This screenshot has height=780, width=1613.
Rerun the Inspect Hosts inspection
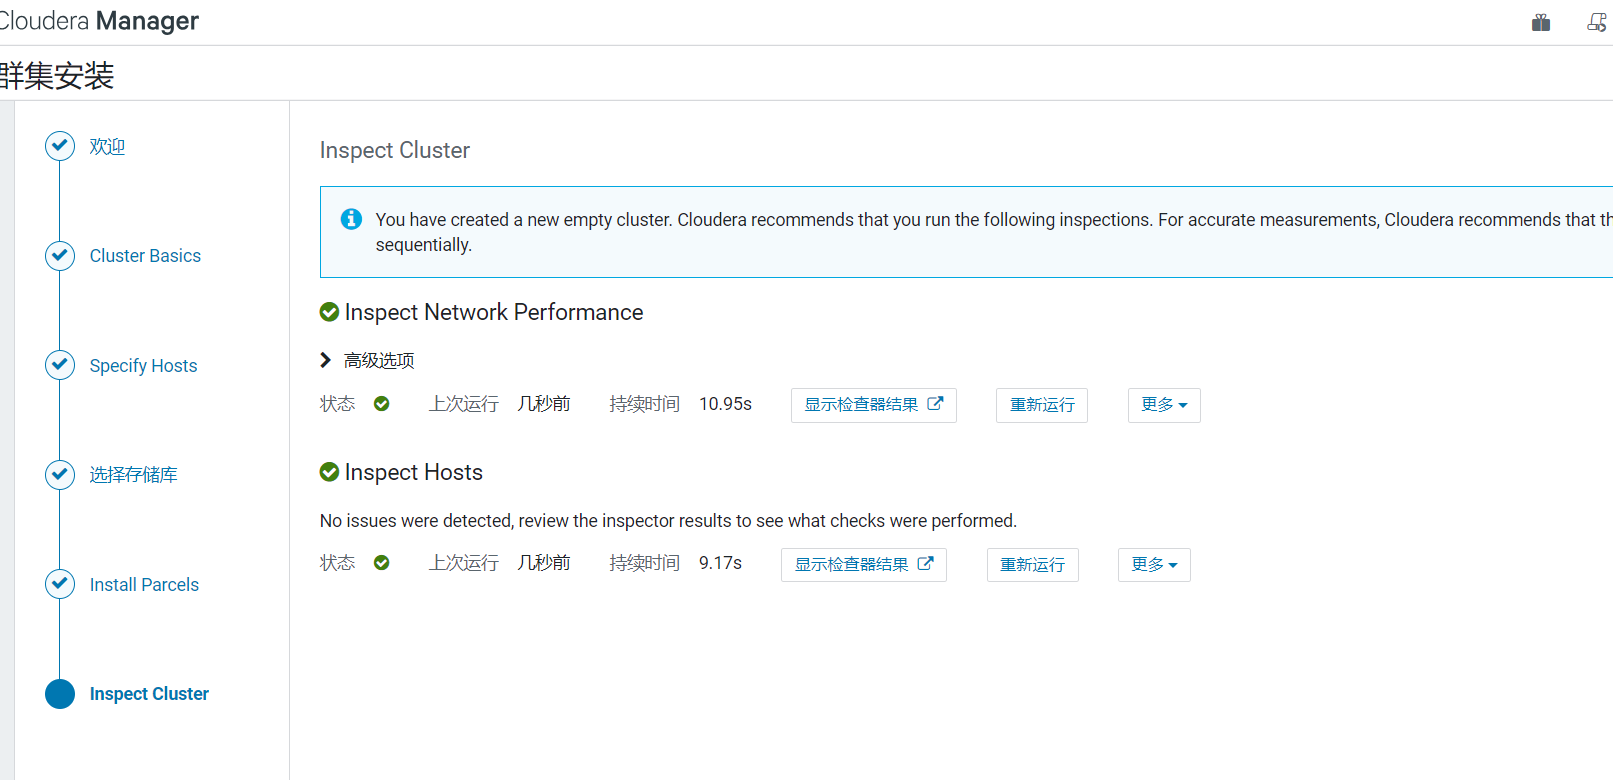pos(1032,565)
